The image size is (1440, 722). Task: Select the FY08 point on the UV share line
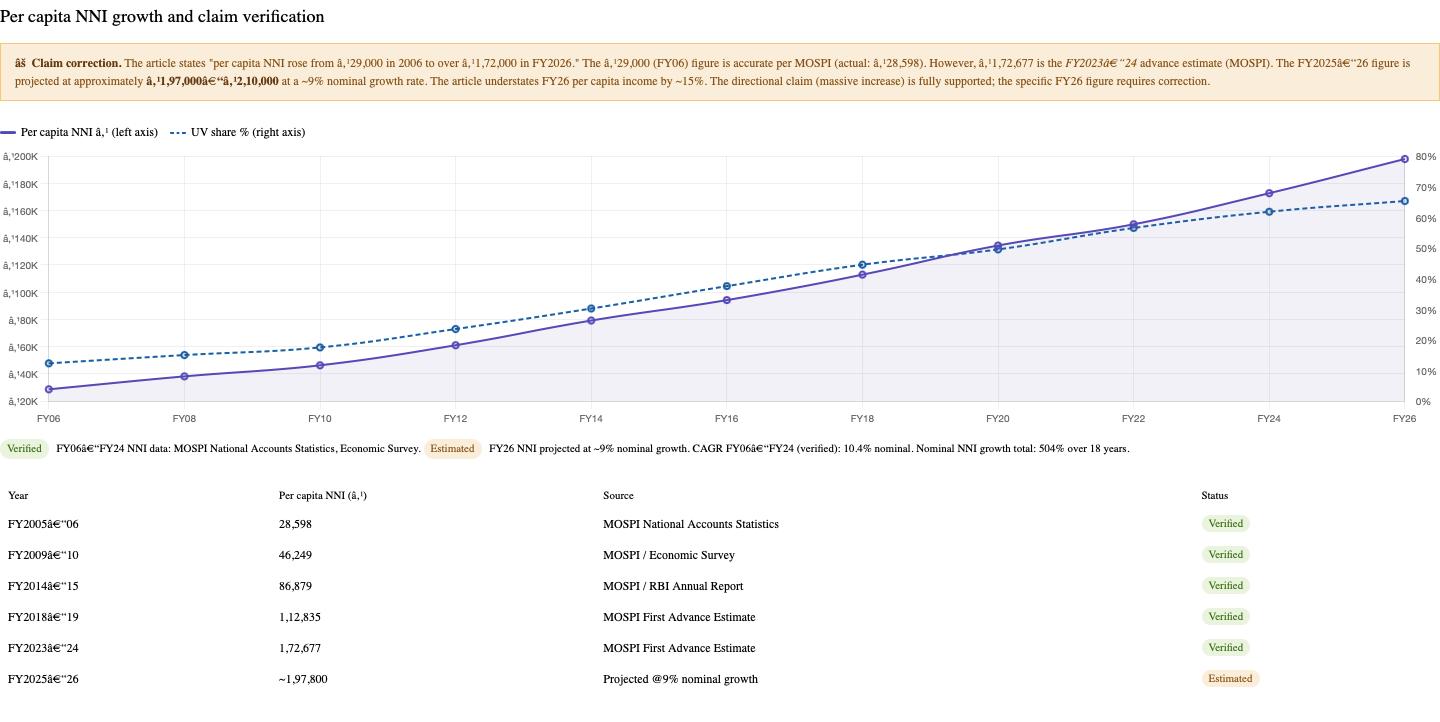(184, 355)
